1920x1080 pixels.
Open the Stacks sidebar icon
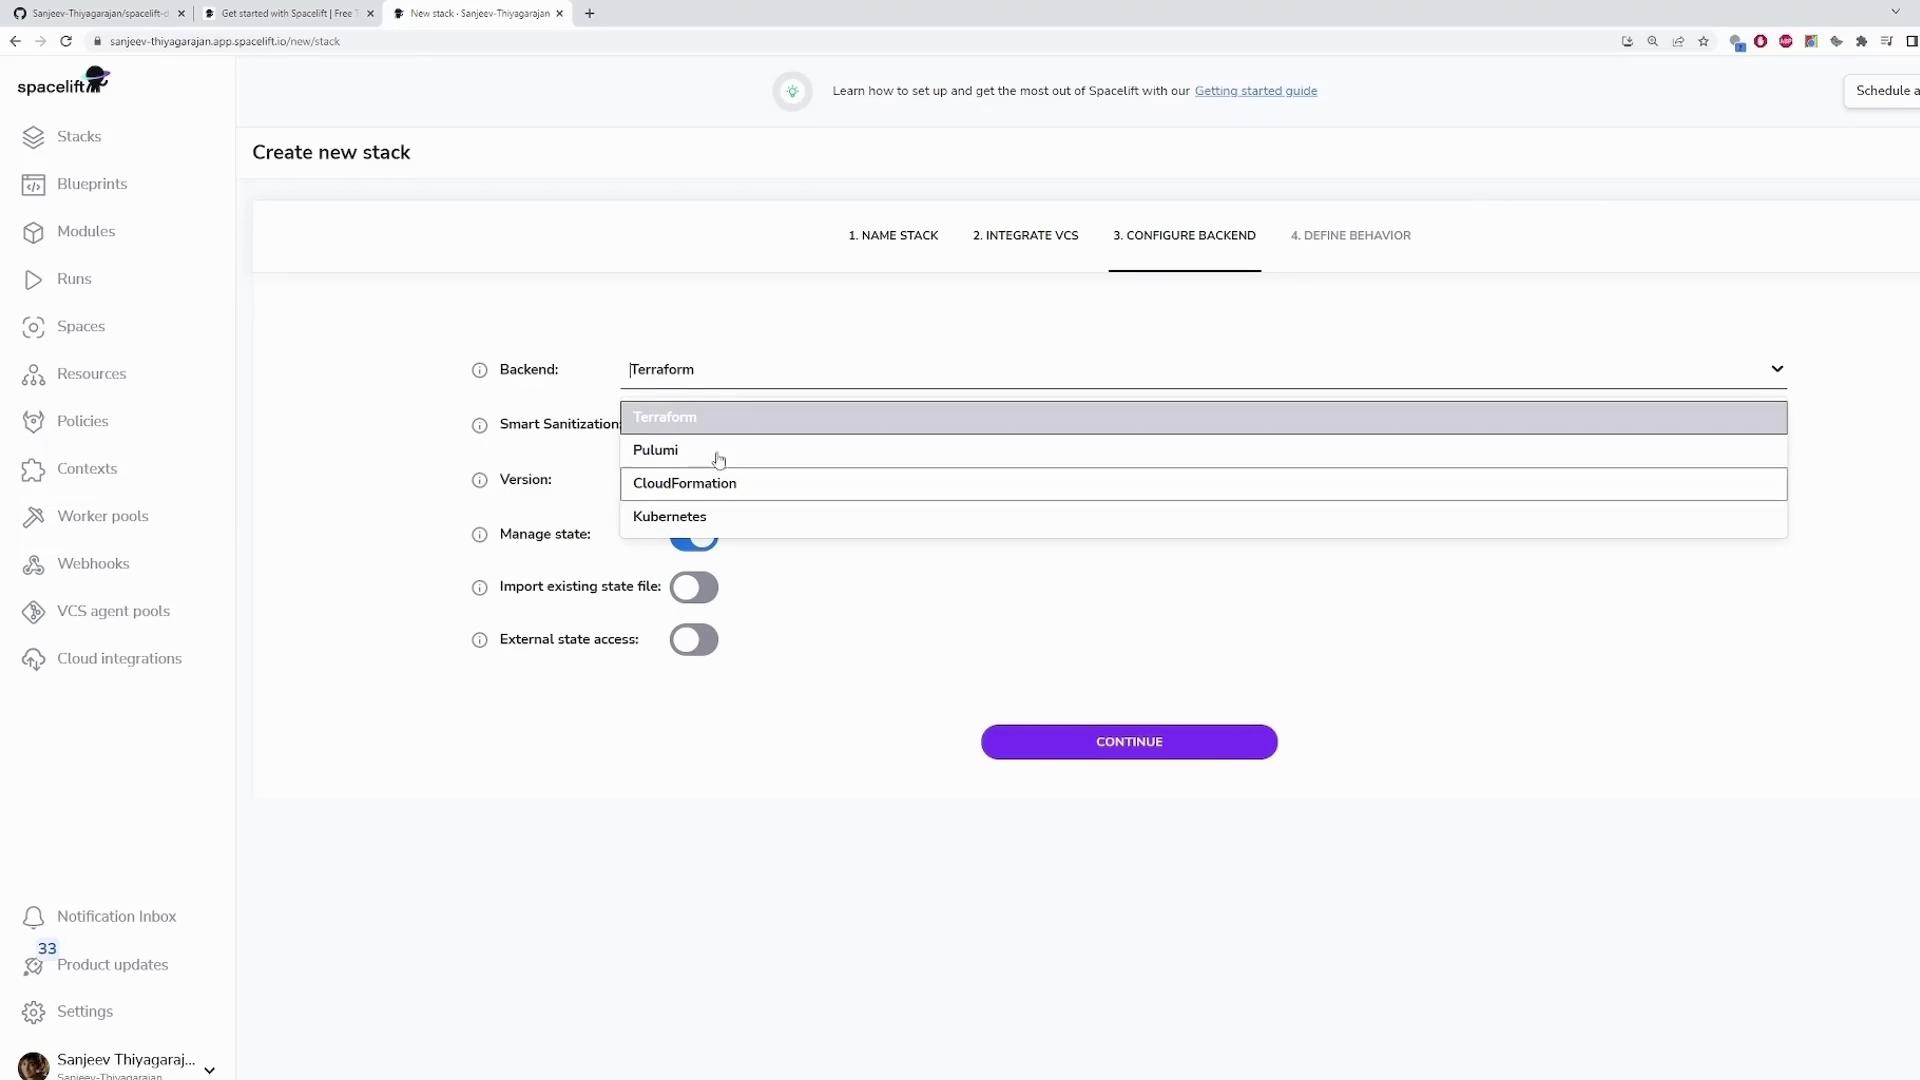click(33, 137)
